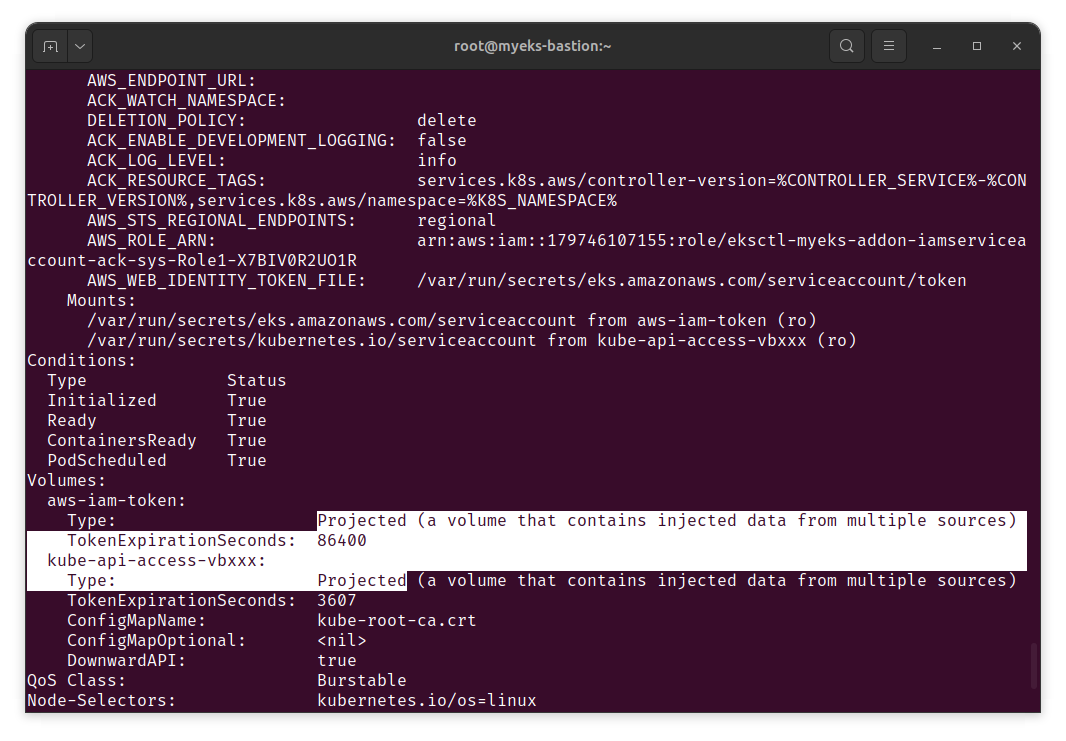Click the Volumes: heading
This screenshot has height=741, width=1066.
click(67, 481)
